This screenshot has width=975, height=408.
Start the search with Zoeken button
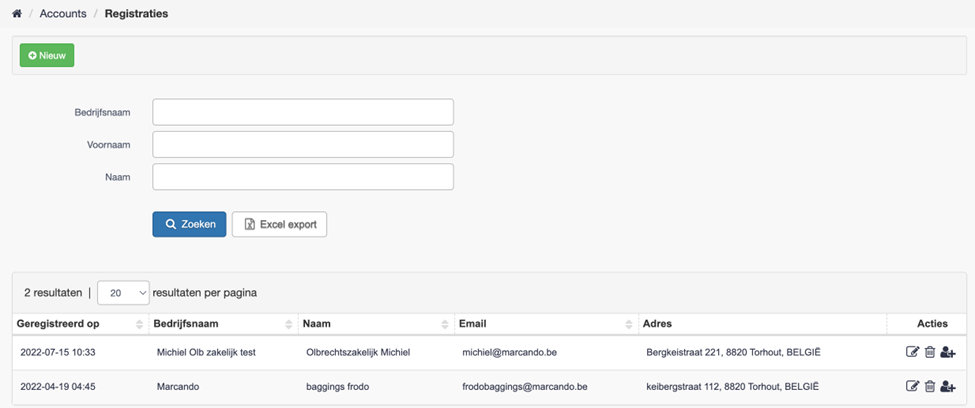(189, 225)
